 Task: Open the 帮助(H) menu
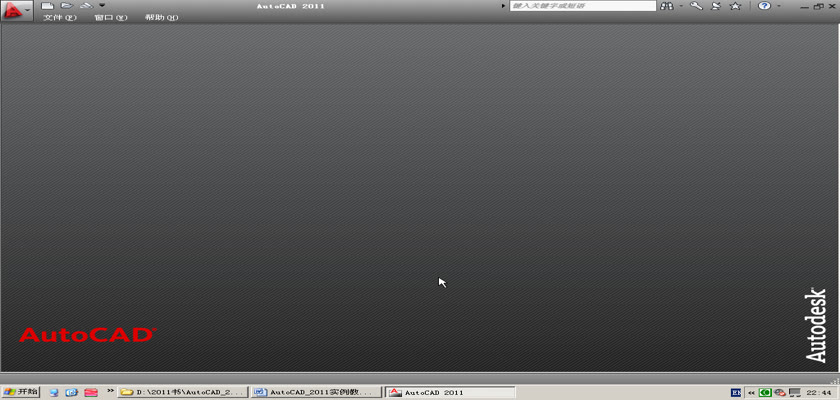(161, 17)
